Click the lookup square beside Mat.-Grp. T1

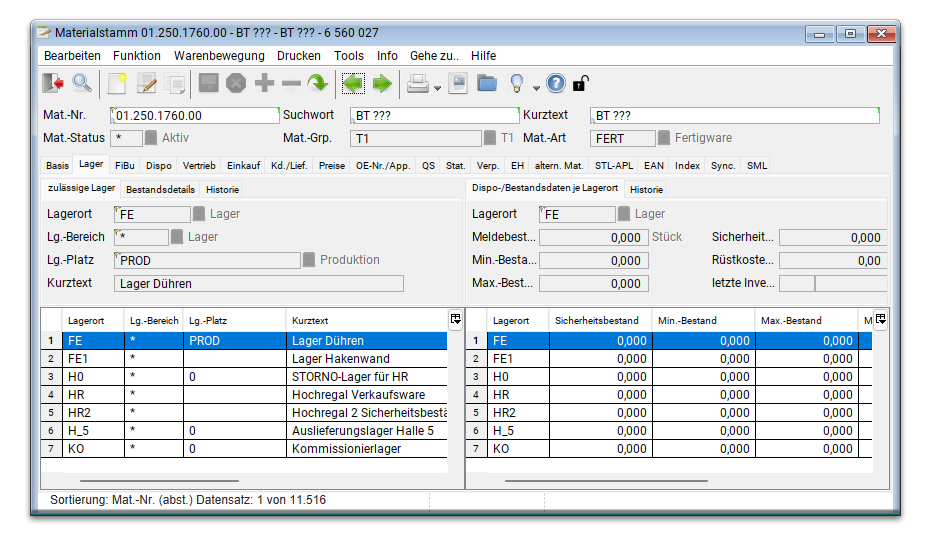(x=490, y=138)
